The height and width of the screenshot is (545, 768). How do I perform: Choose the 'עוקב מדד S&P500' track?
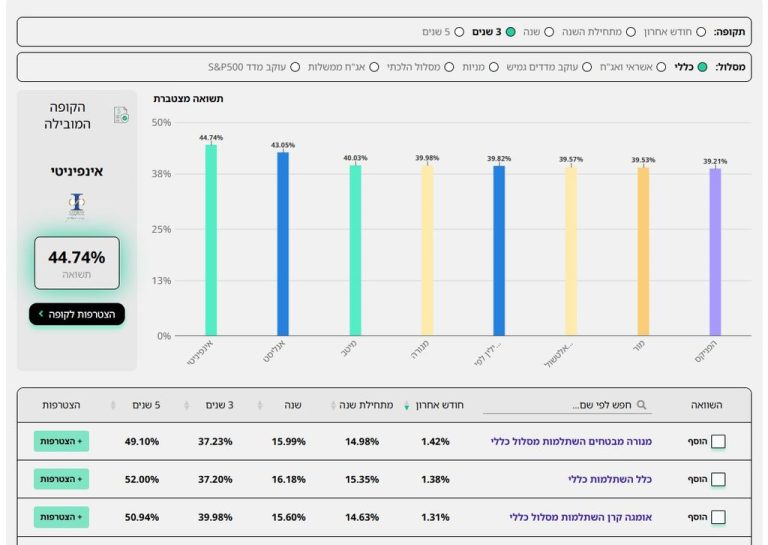(x=295, y=67)
